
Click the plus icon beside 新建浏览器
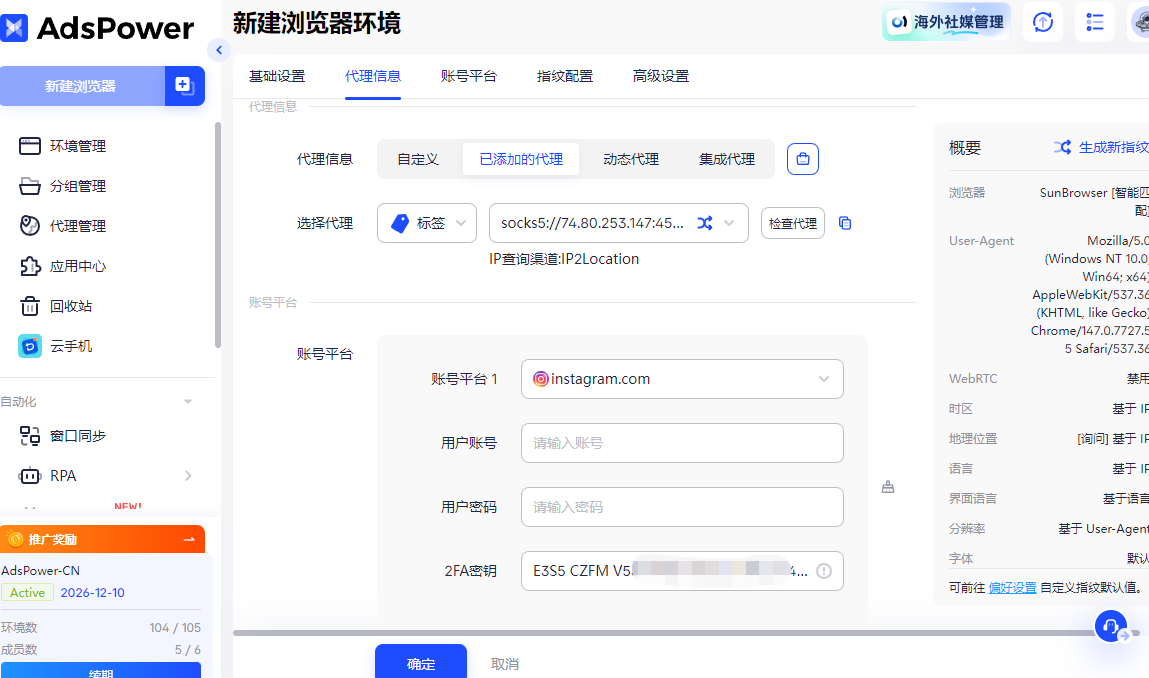click(184, 86)
